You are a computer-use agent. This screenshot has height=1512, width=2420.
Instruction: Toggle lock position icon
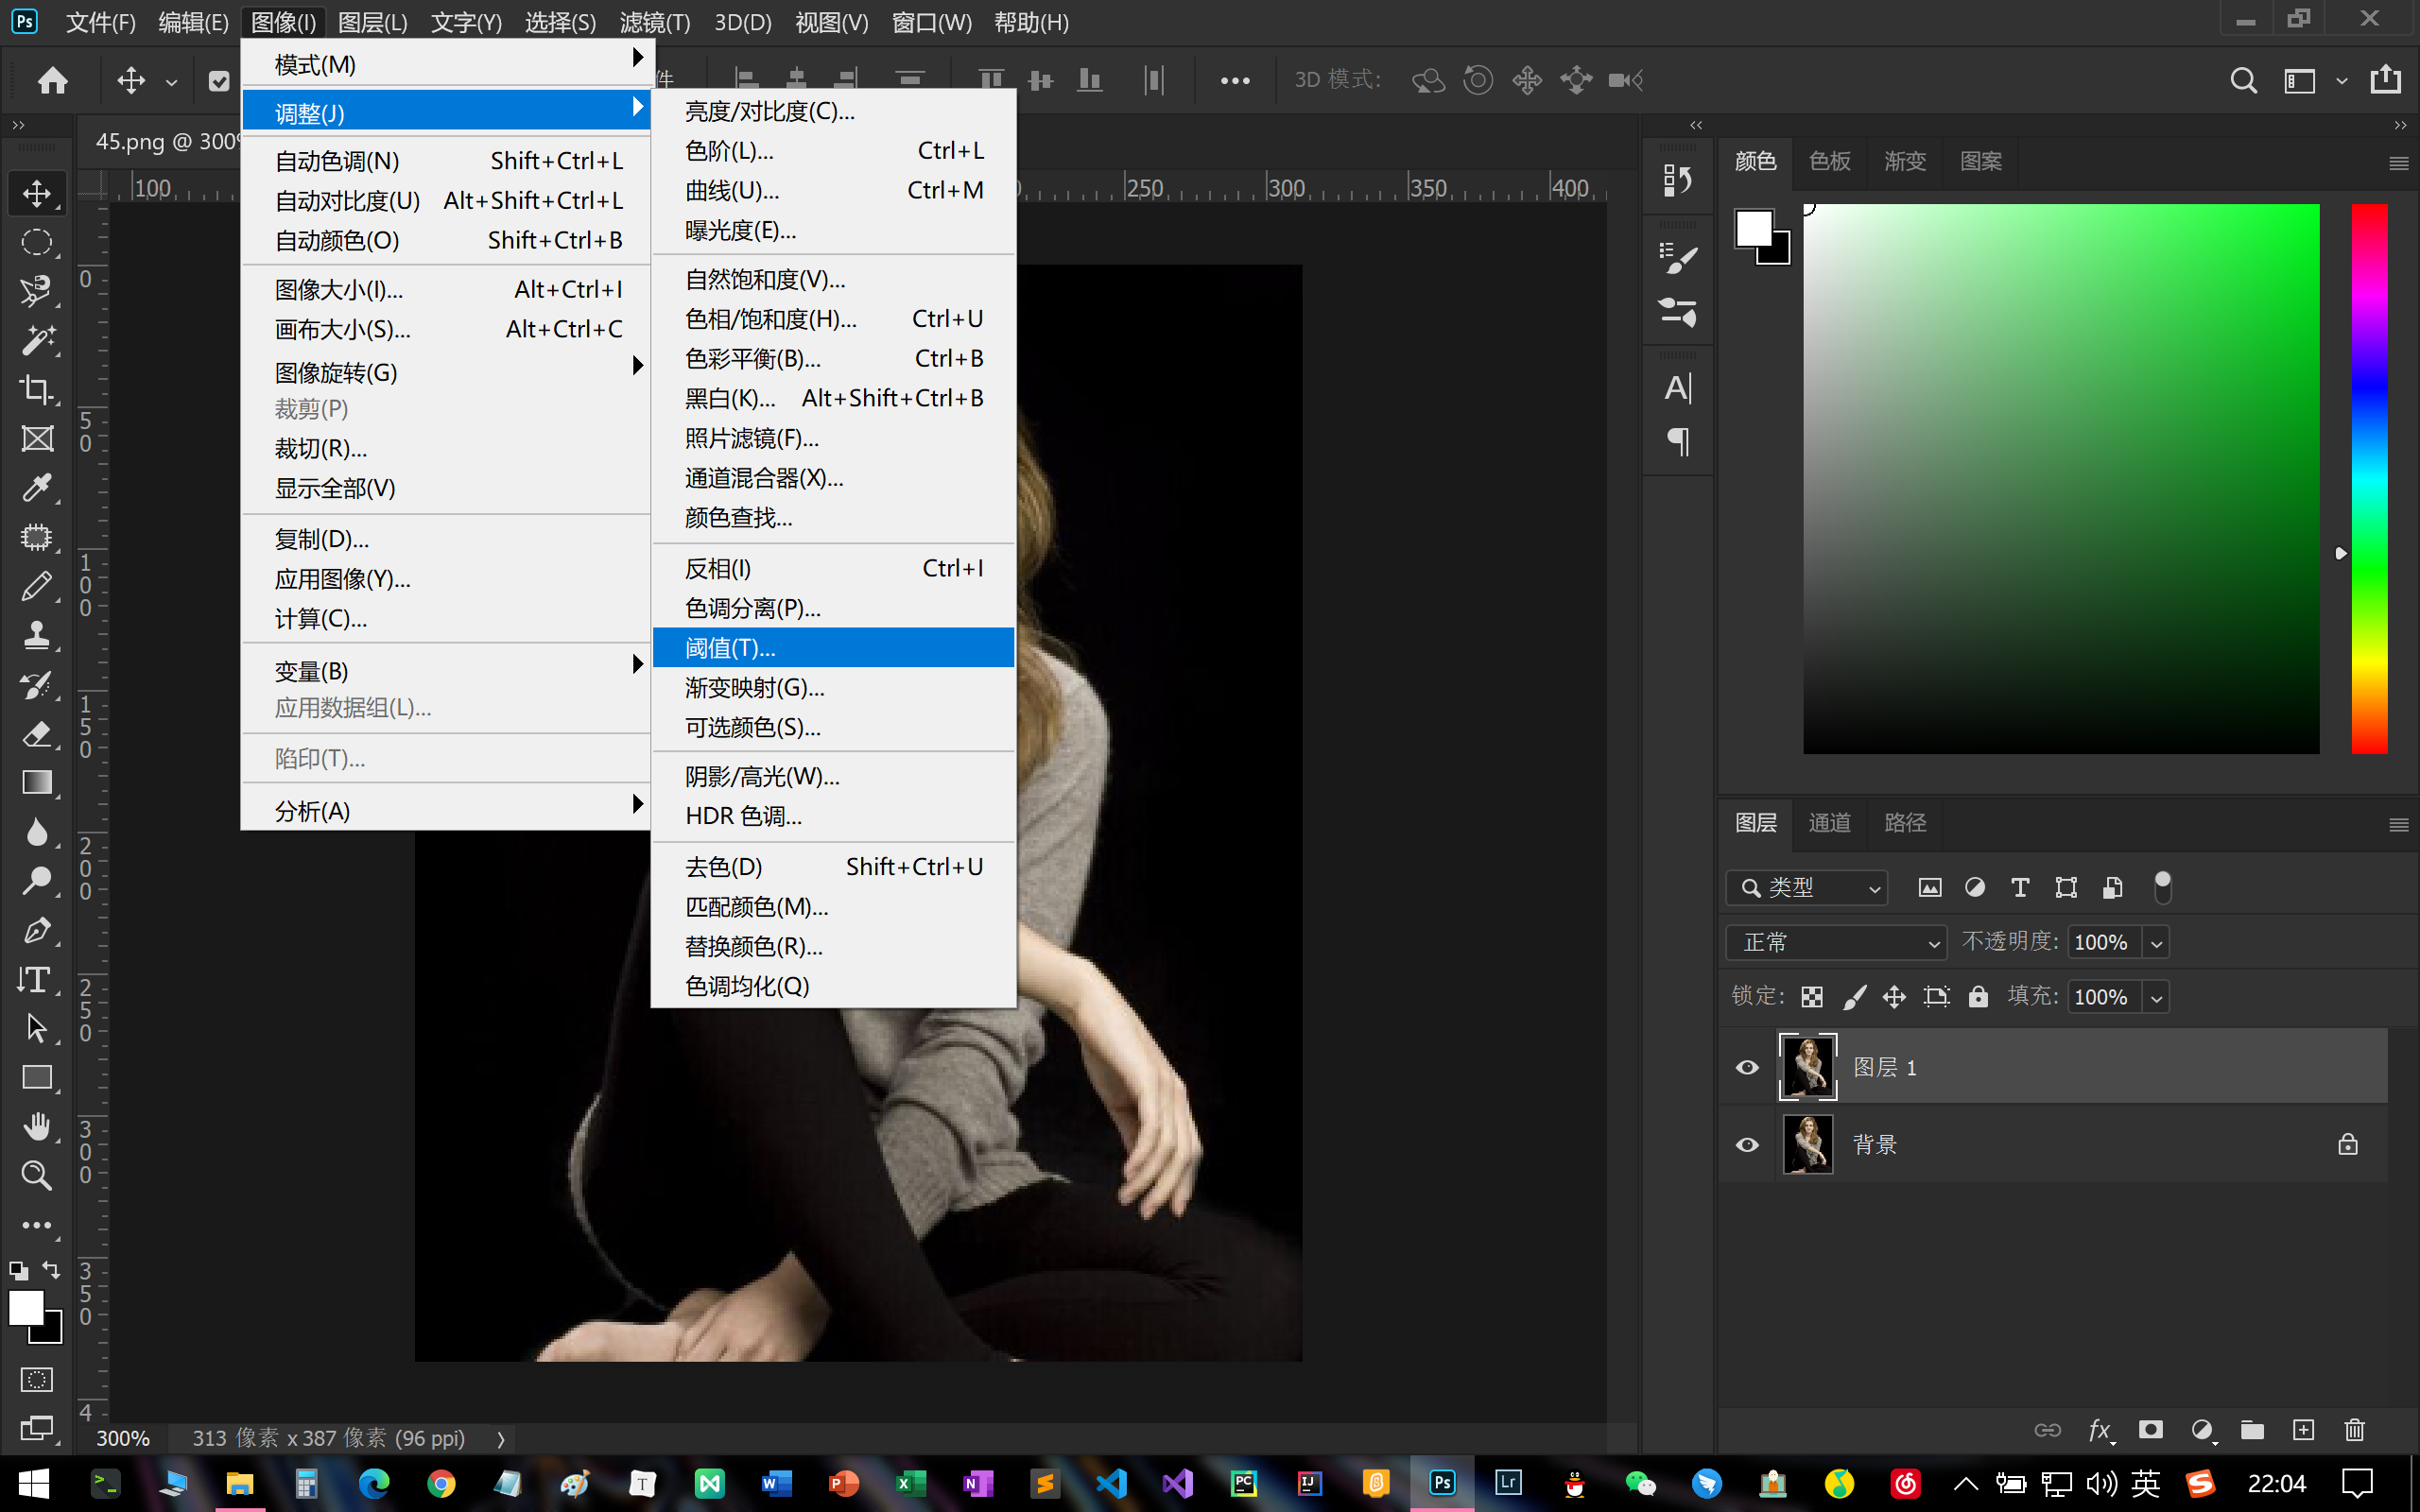pos(1894,997)
